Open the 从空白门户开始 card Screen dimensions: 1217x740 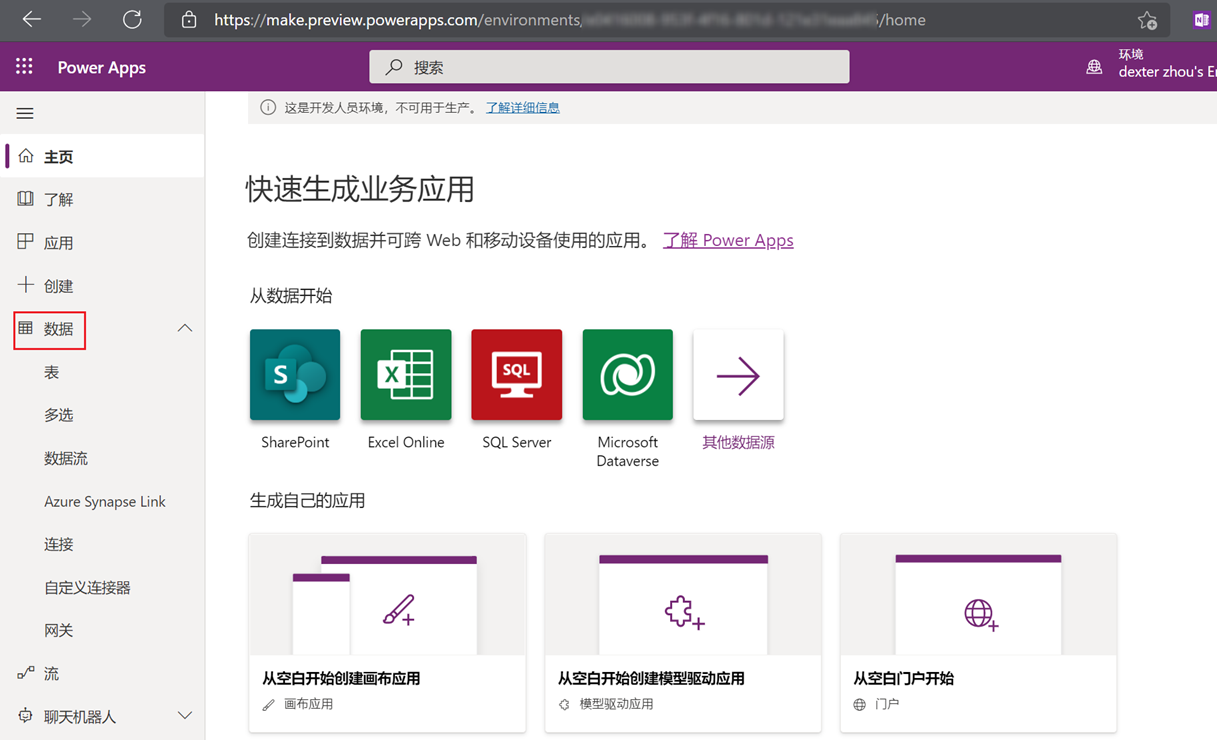[x=978, y=633]
